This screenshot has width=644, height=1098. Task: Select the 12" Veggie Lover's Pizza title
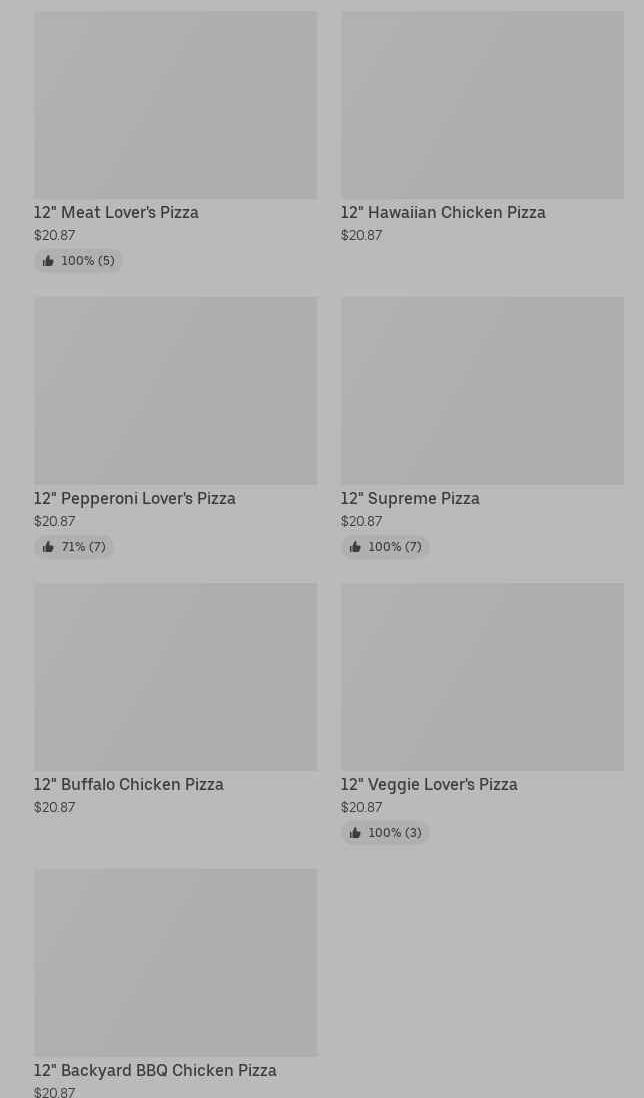coord(429,784)
